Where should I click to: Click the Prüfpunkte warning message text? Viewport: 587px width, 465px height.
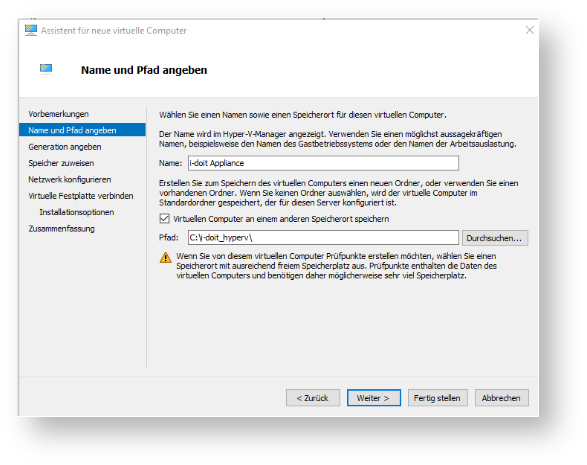tap(336, 266)
